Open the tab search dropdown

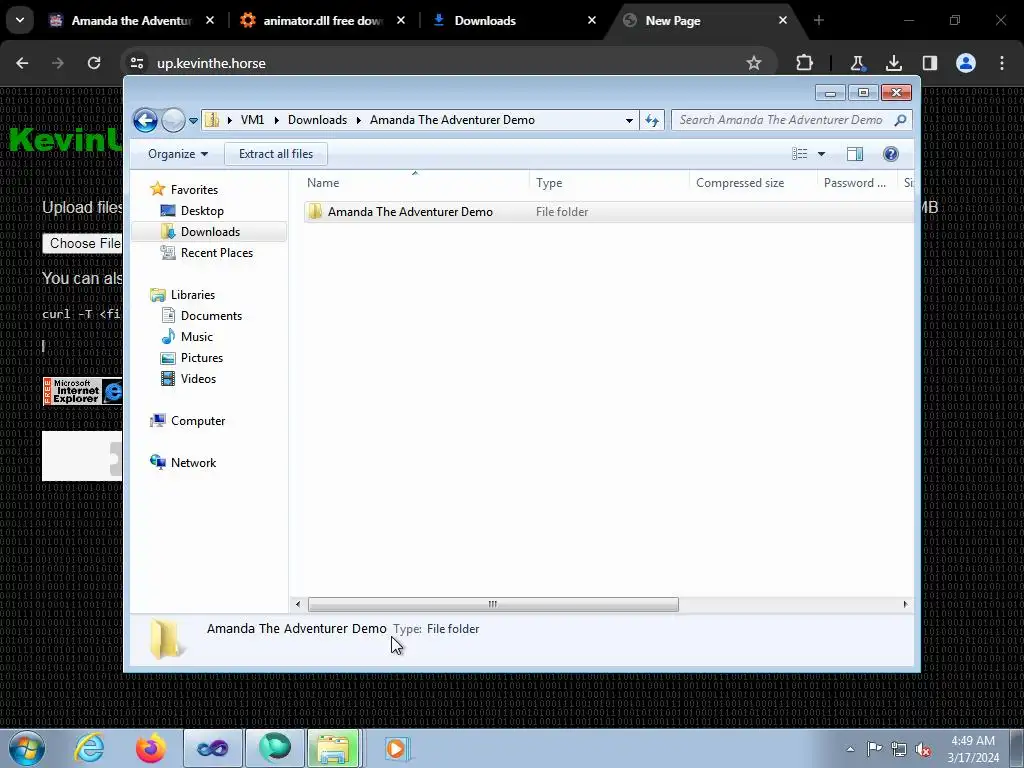click(x=20, y=20)
